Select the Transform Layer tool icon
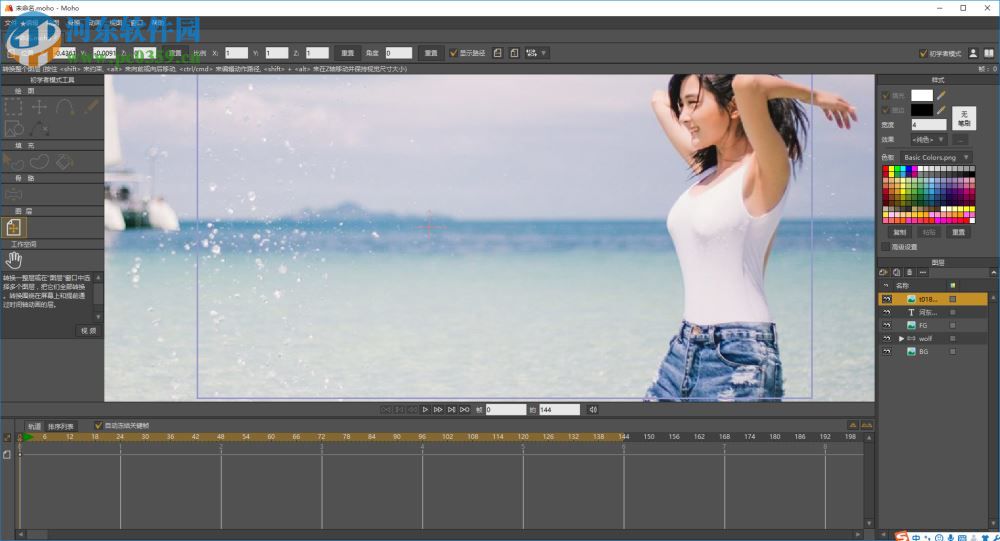1000x541 pixels. click(15, 227)
